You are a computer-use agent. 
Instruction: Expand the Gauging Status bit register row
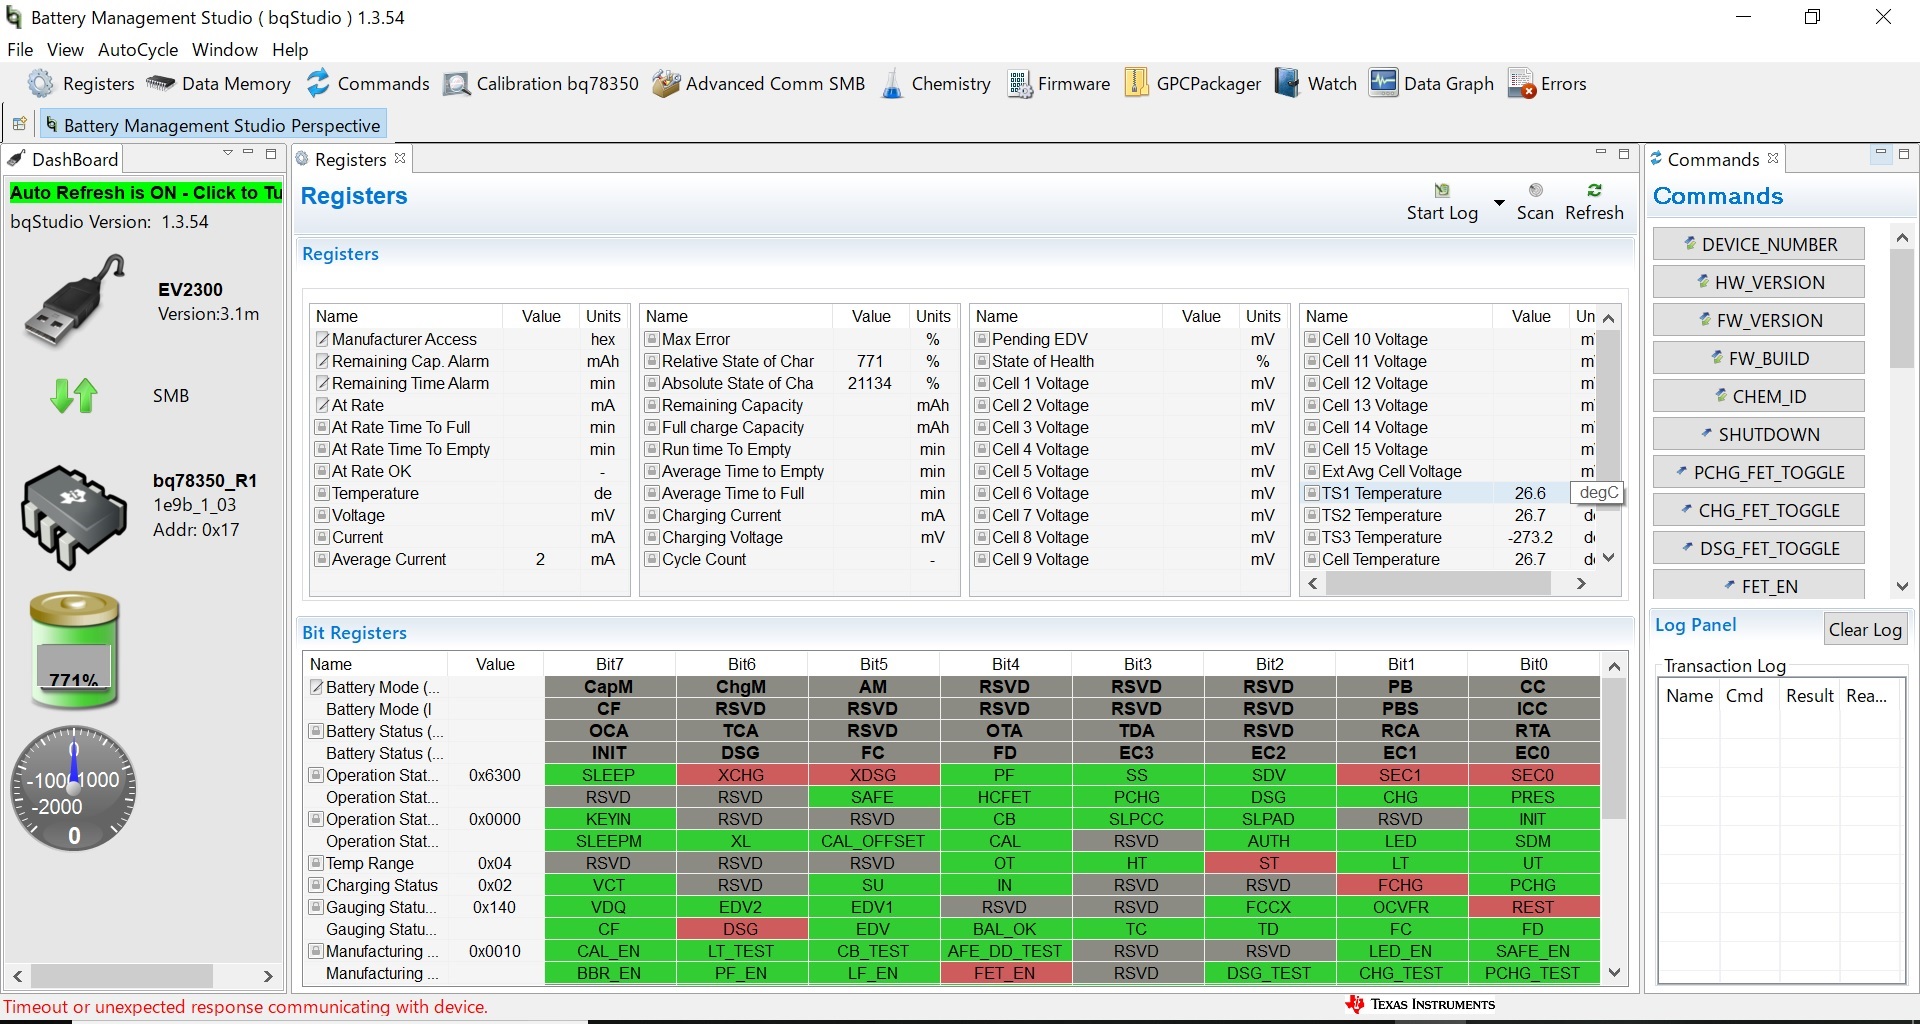click(x=316, y=907)
